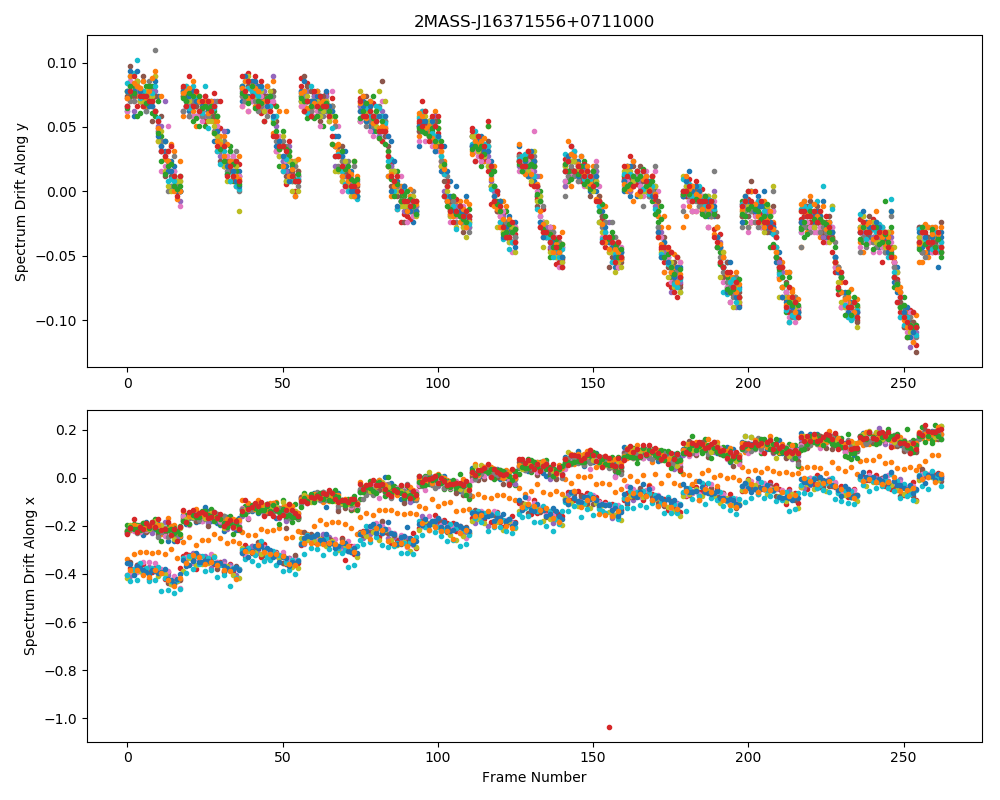Click the -0.8 tick label on x-drift plot
1000x800 pixels.
click(61, 671)
